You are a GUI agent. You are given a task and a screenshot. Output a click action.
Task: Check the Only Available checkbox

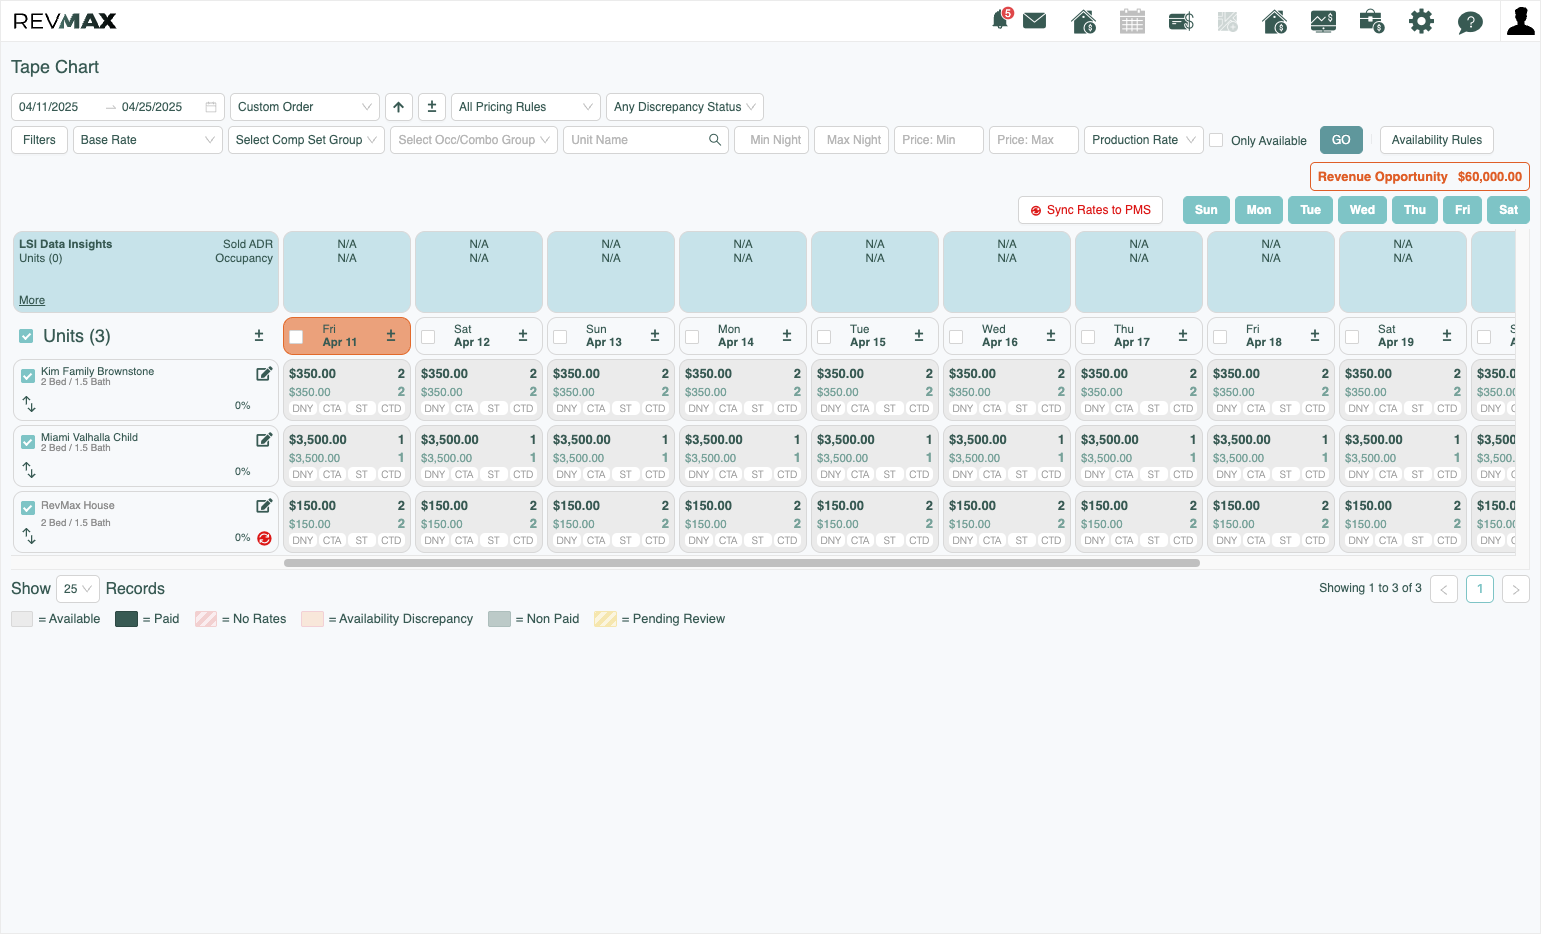click(1216, 140)
